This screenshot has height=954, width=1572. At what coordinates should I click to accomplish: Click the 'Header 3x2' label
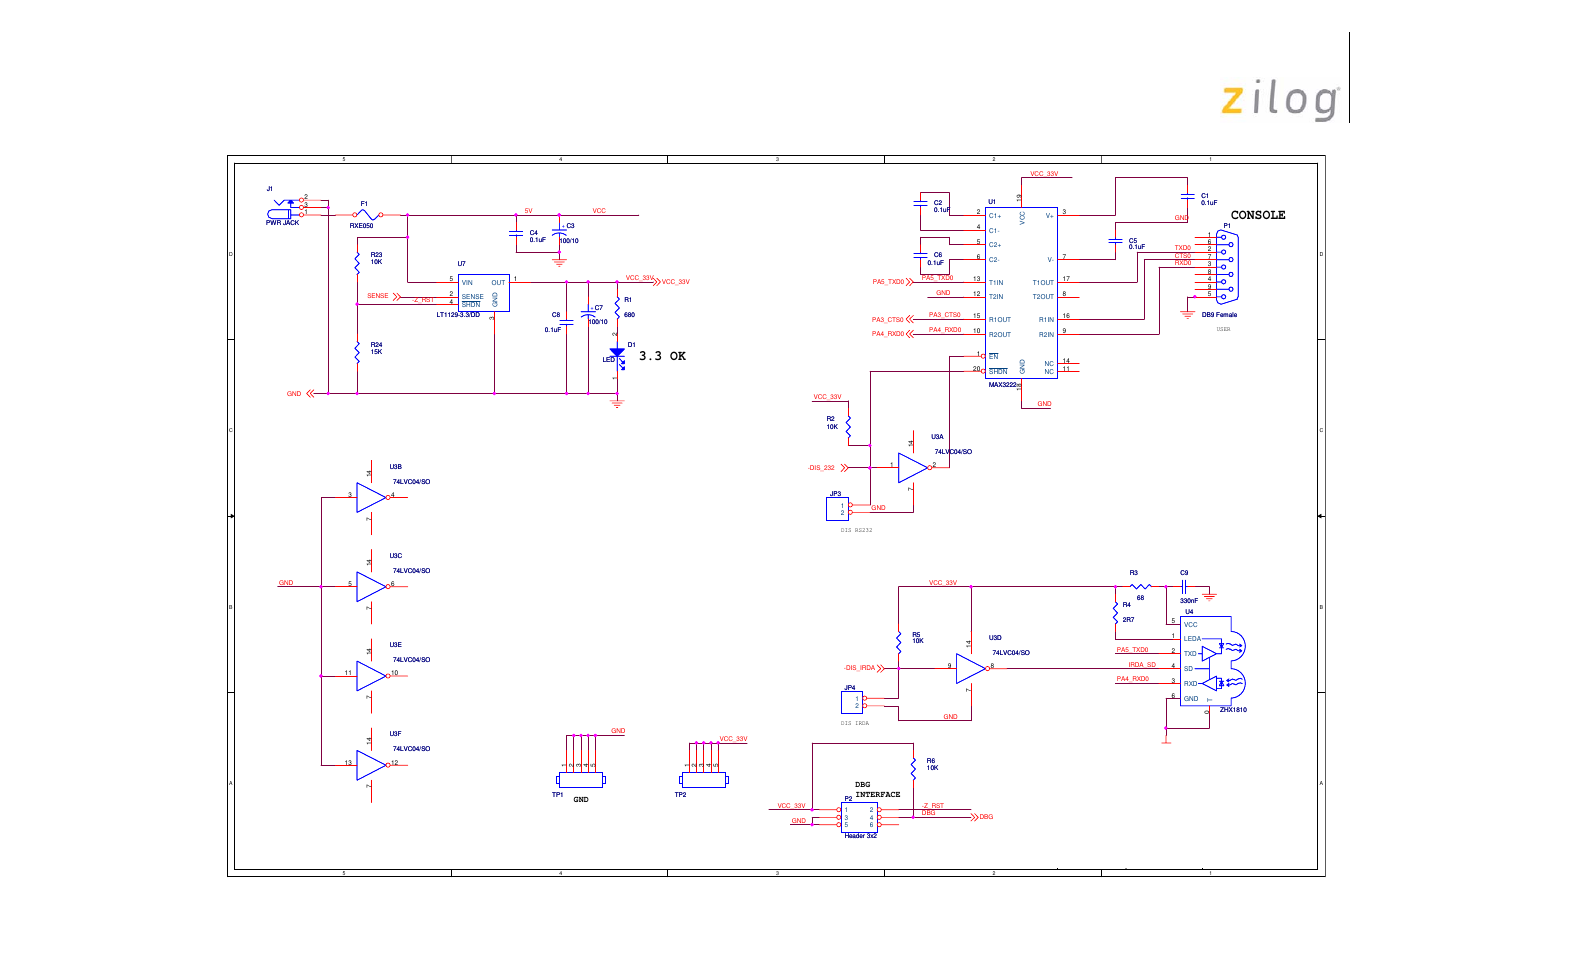coord(860,836)
